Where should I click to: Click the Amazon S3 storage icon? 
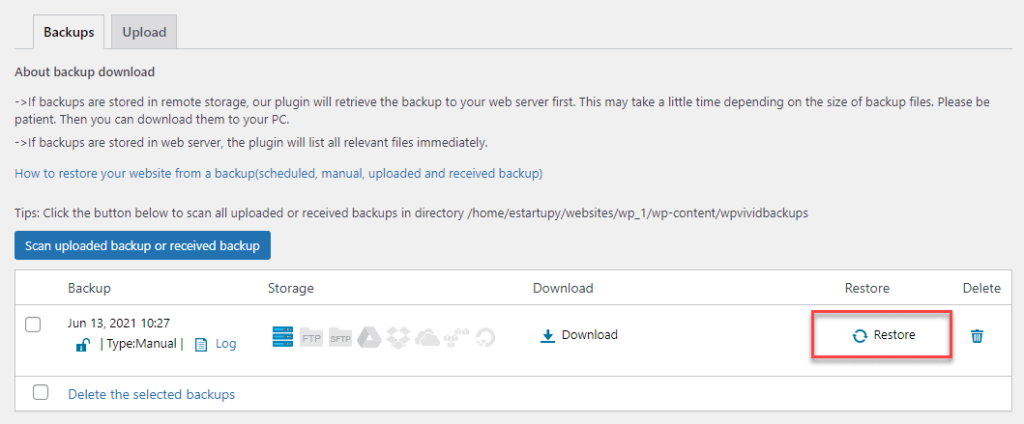457,337
